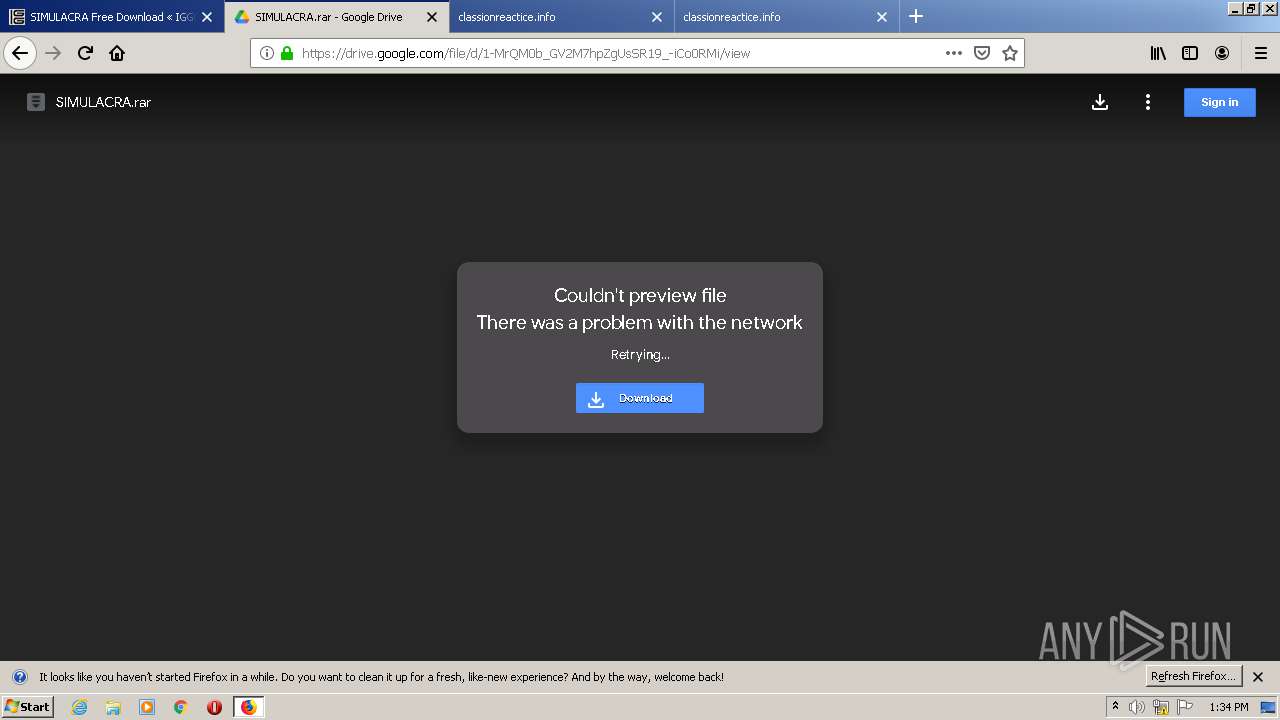
Task: Click the blue Download button in dialog
Action: [x=640, y=398]
